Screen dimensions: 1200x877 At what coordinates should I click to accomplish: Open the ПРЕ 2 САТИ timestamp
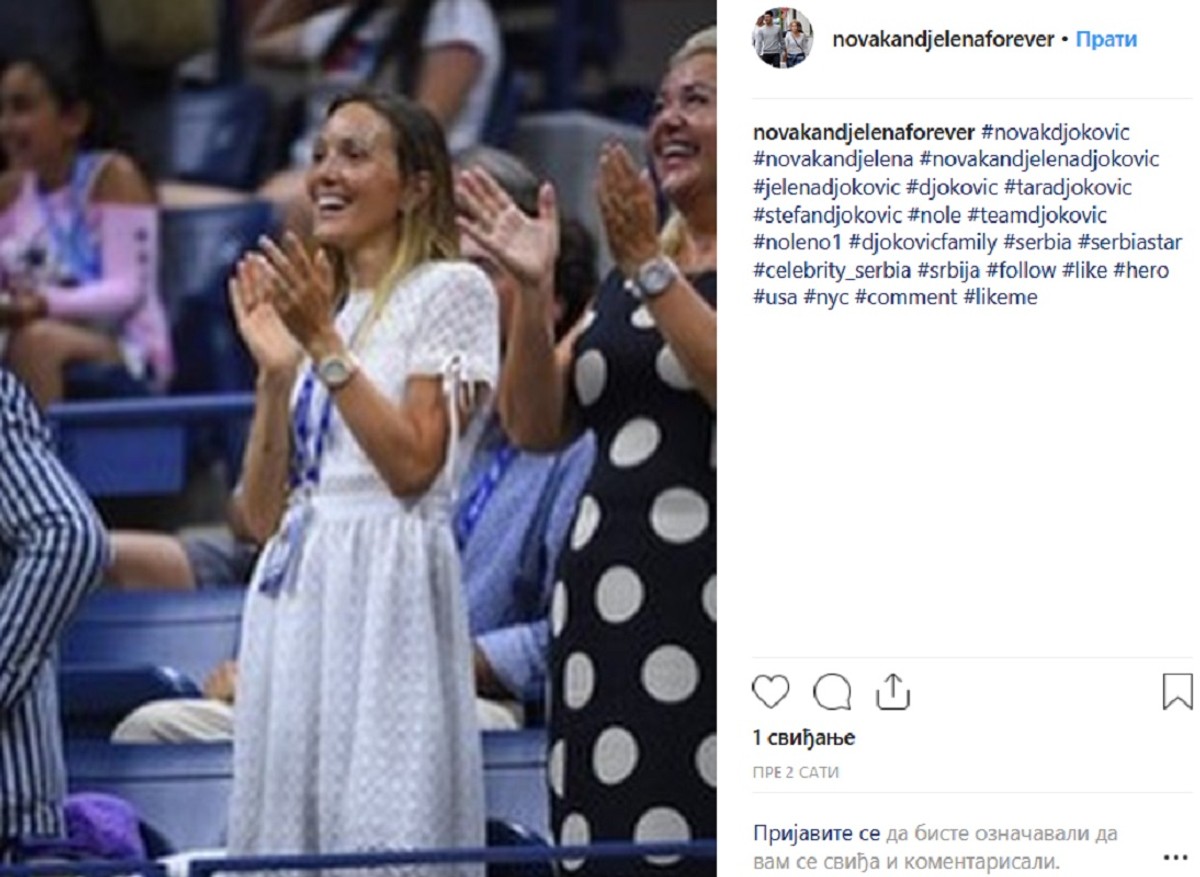point(796,773)
